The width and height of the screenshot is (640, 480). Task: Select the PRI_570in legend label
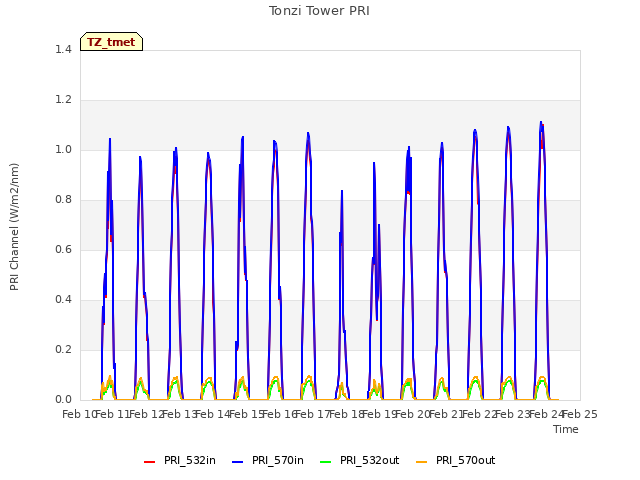(x=278, y=460)
